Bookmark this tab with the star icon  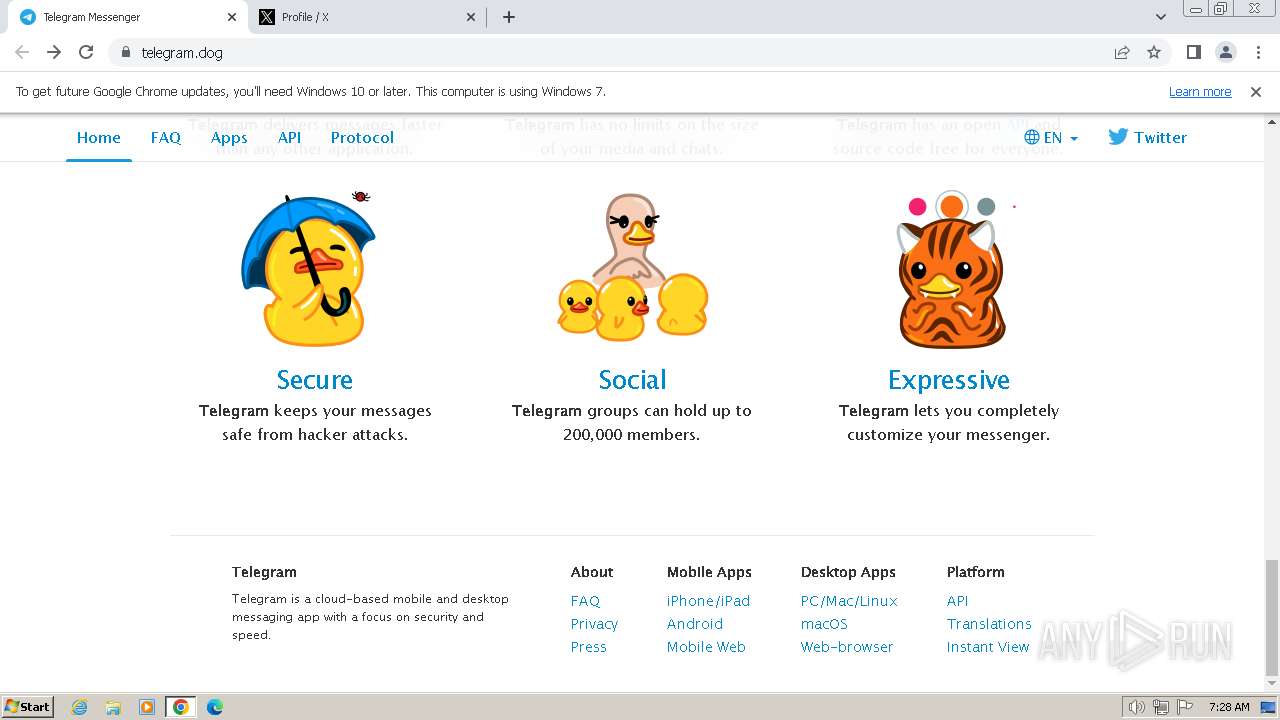(x=1154, y=52)
